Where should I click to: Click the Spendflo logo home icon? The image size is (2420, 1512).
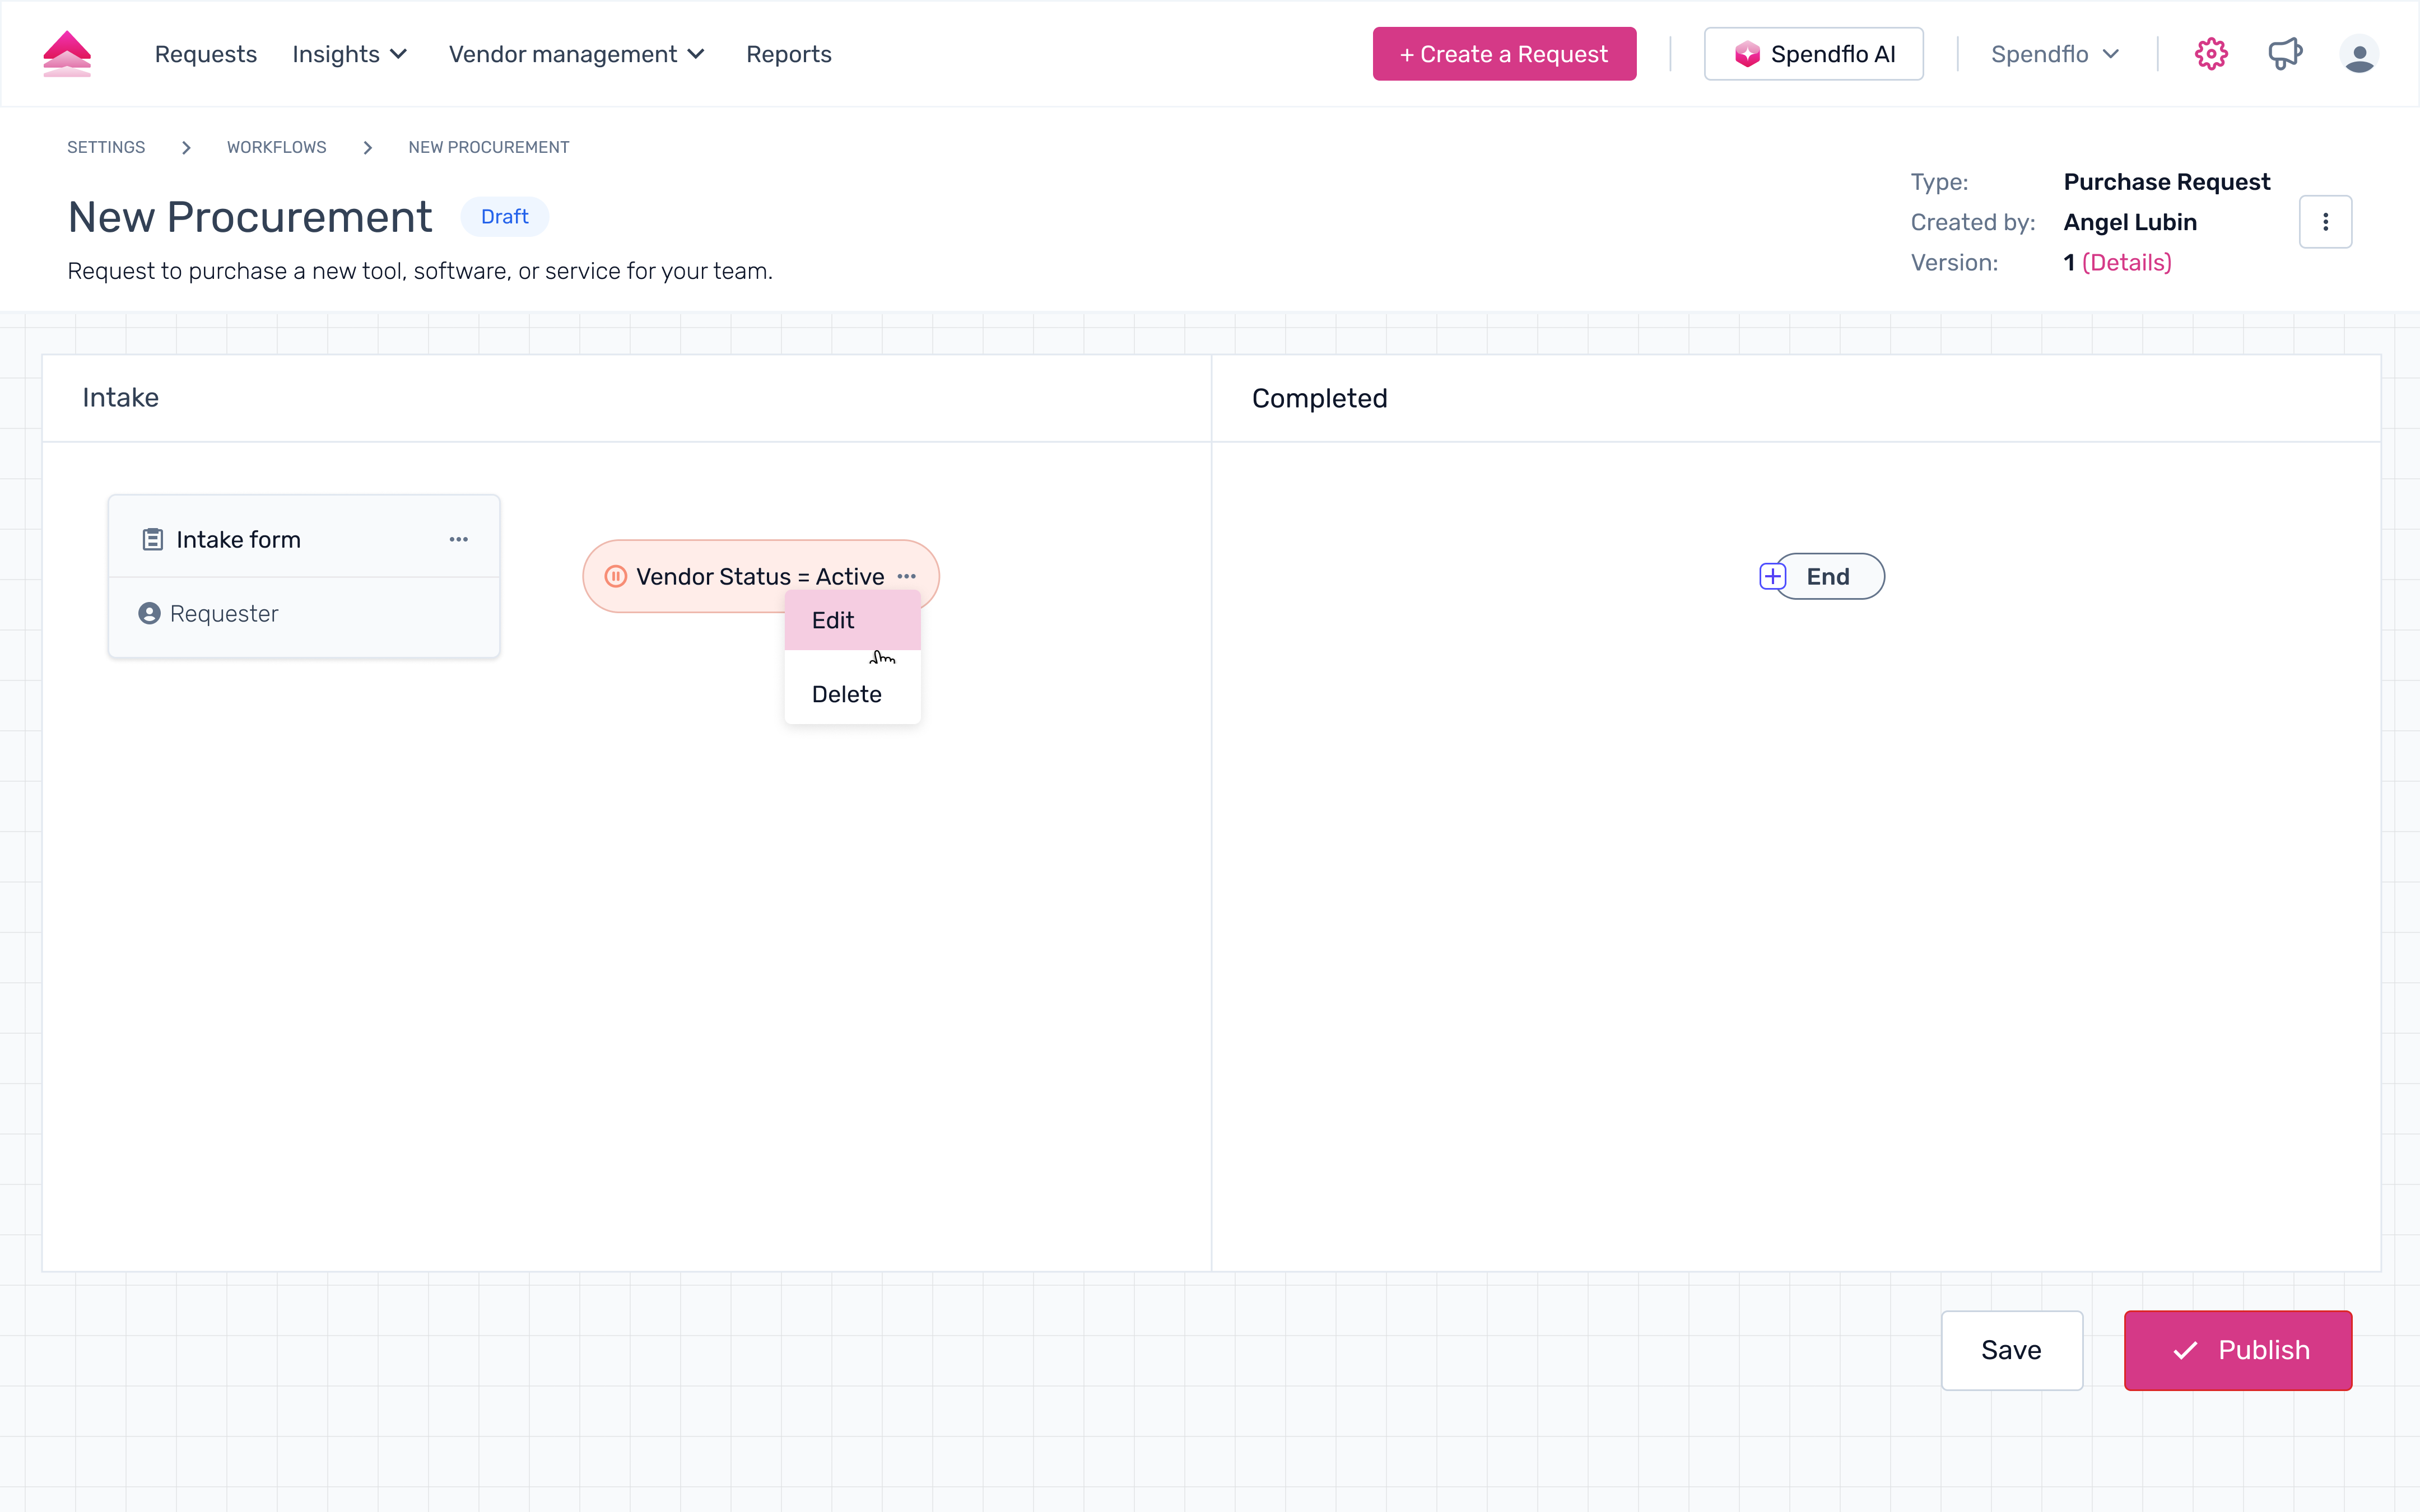(x=67, y=54)
